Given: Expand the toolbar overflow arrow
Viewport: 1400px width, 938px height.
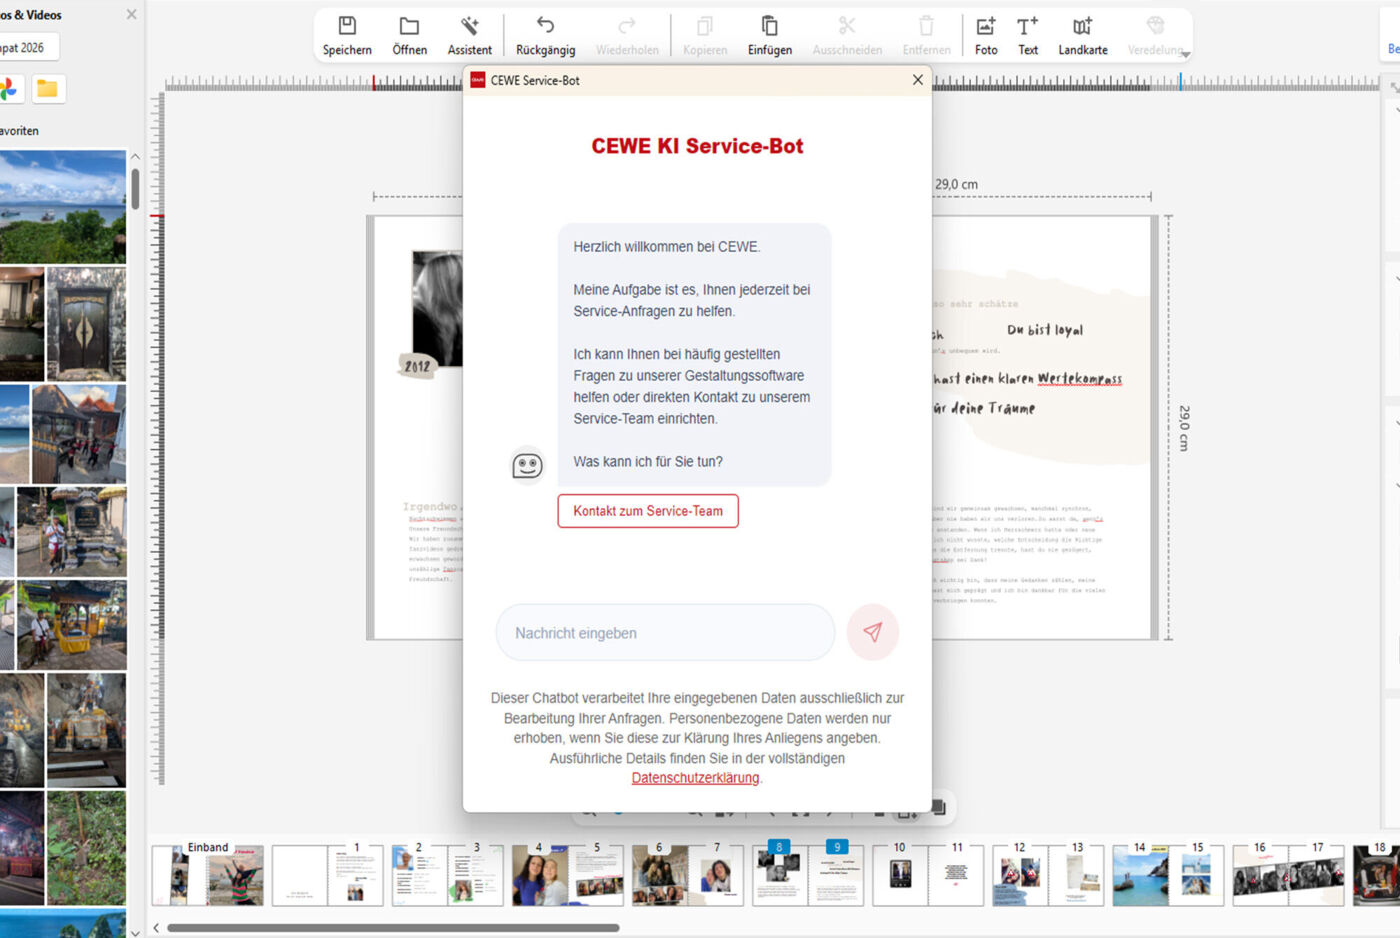Looking at the screenshot, I should tap(1186, 55).
